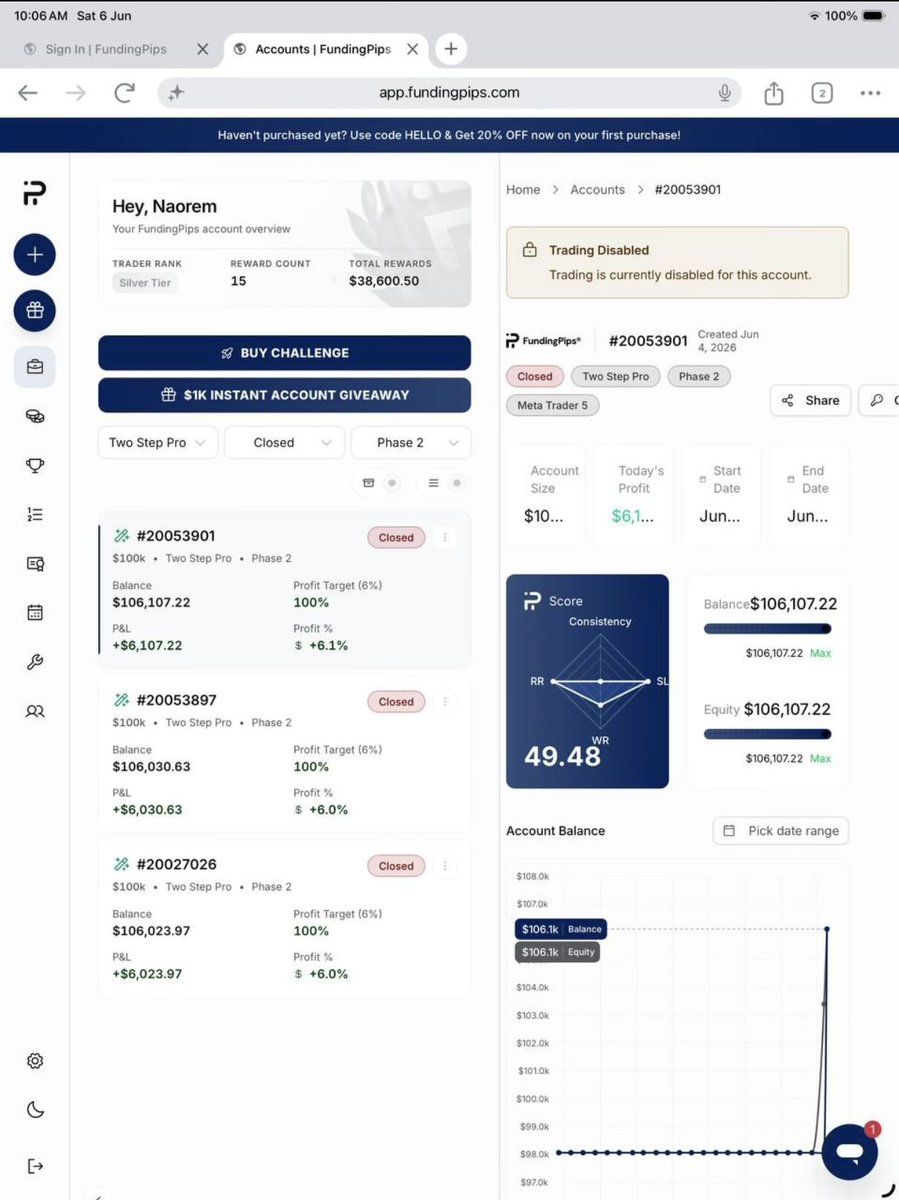Toggle the list view switch
This screenshot has height=1200, width=899.
pos(444,483)
